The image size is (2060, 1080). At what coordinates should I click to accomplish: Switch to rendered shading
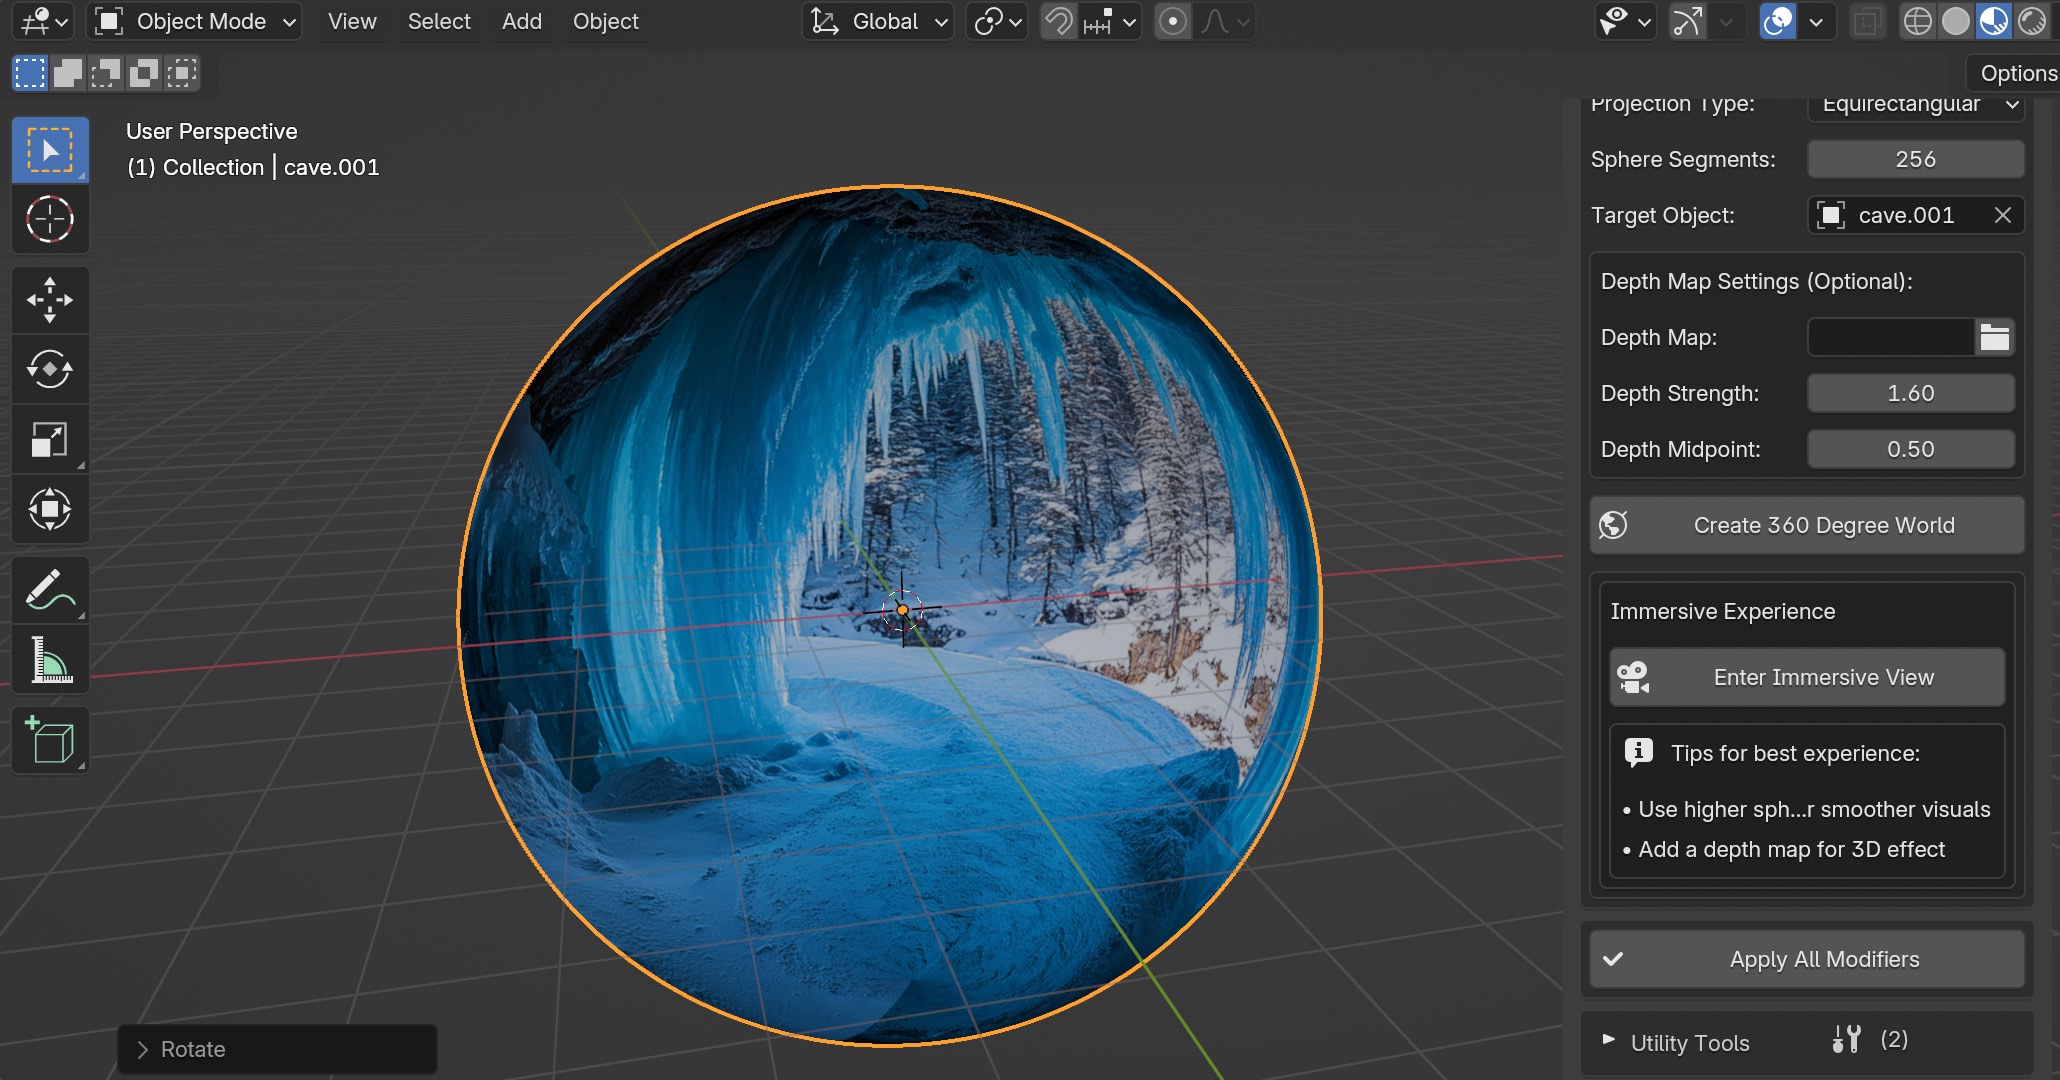[x=2031, y=21]
